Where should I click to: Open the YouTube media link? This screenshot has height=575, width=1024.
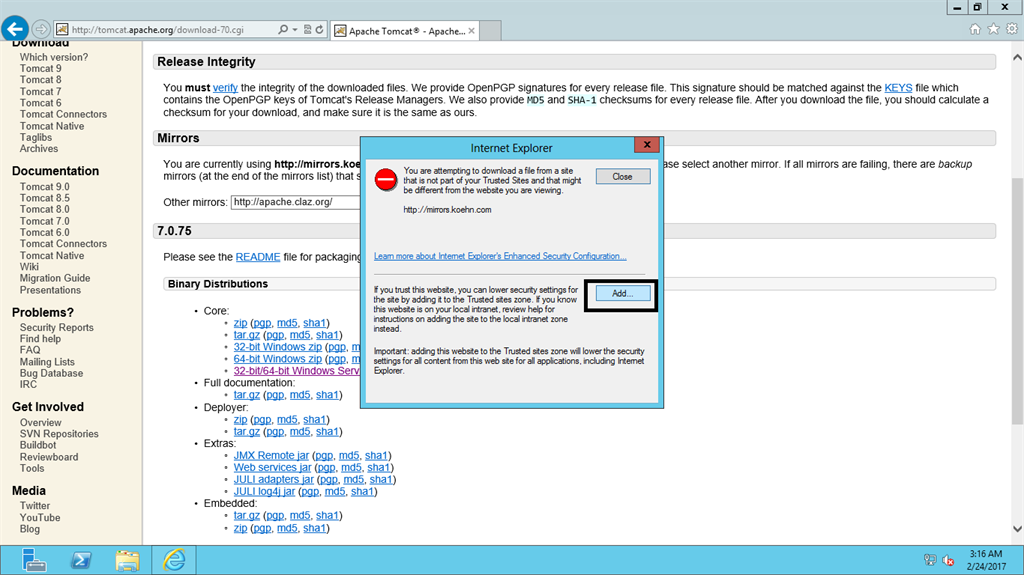pyautogui.click(x=40, y=518)
